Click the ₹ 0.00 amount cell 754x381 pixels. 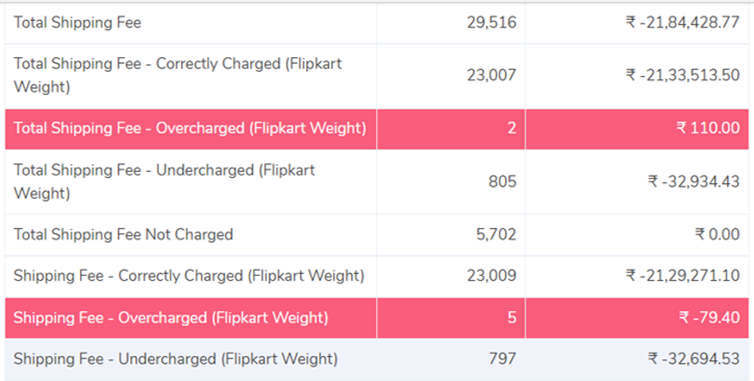click(637, 235)
